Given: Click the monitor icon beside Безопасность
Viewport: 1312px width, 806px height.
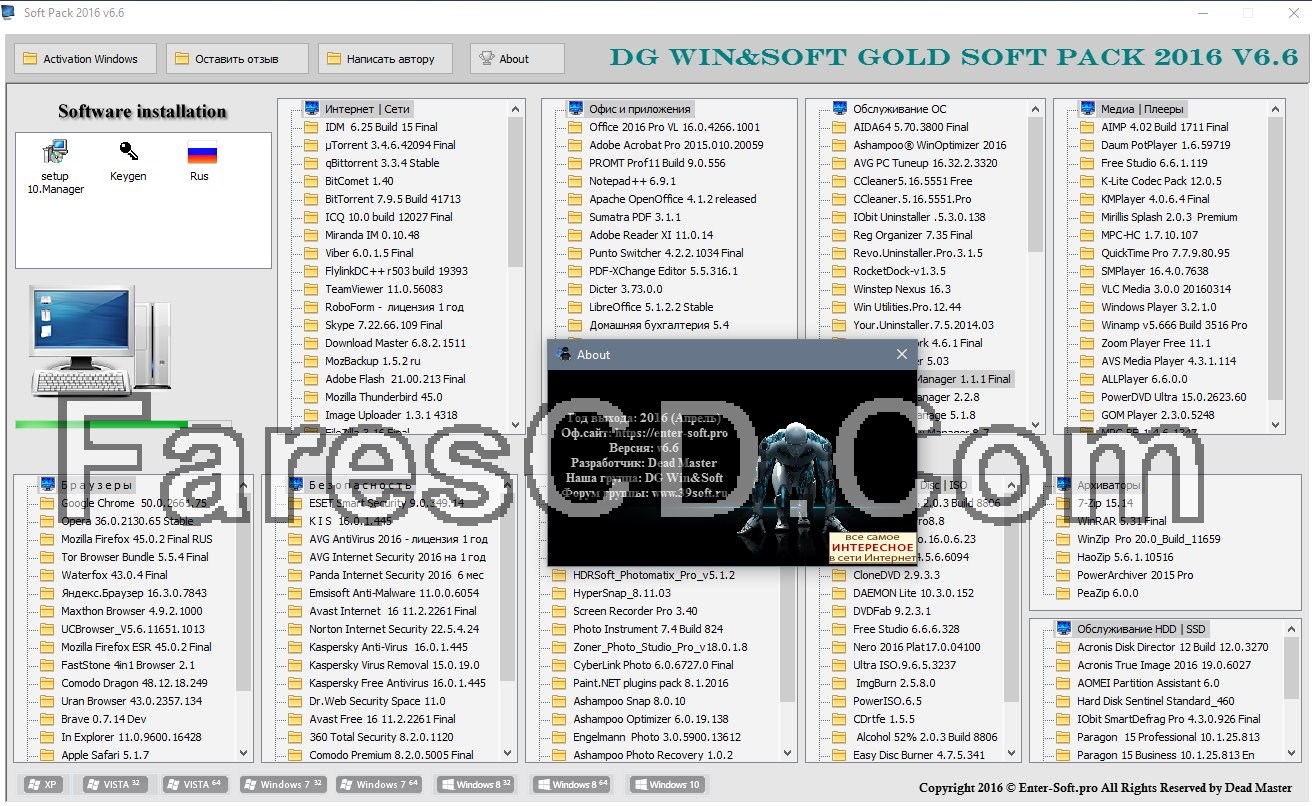Looking at the screenshot, I should coord(295,485).
